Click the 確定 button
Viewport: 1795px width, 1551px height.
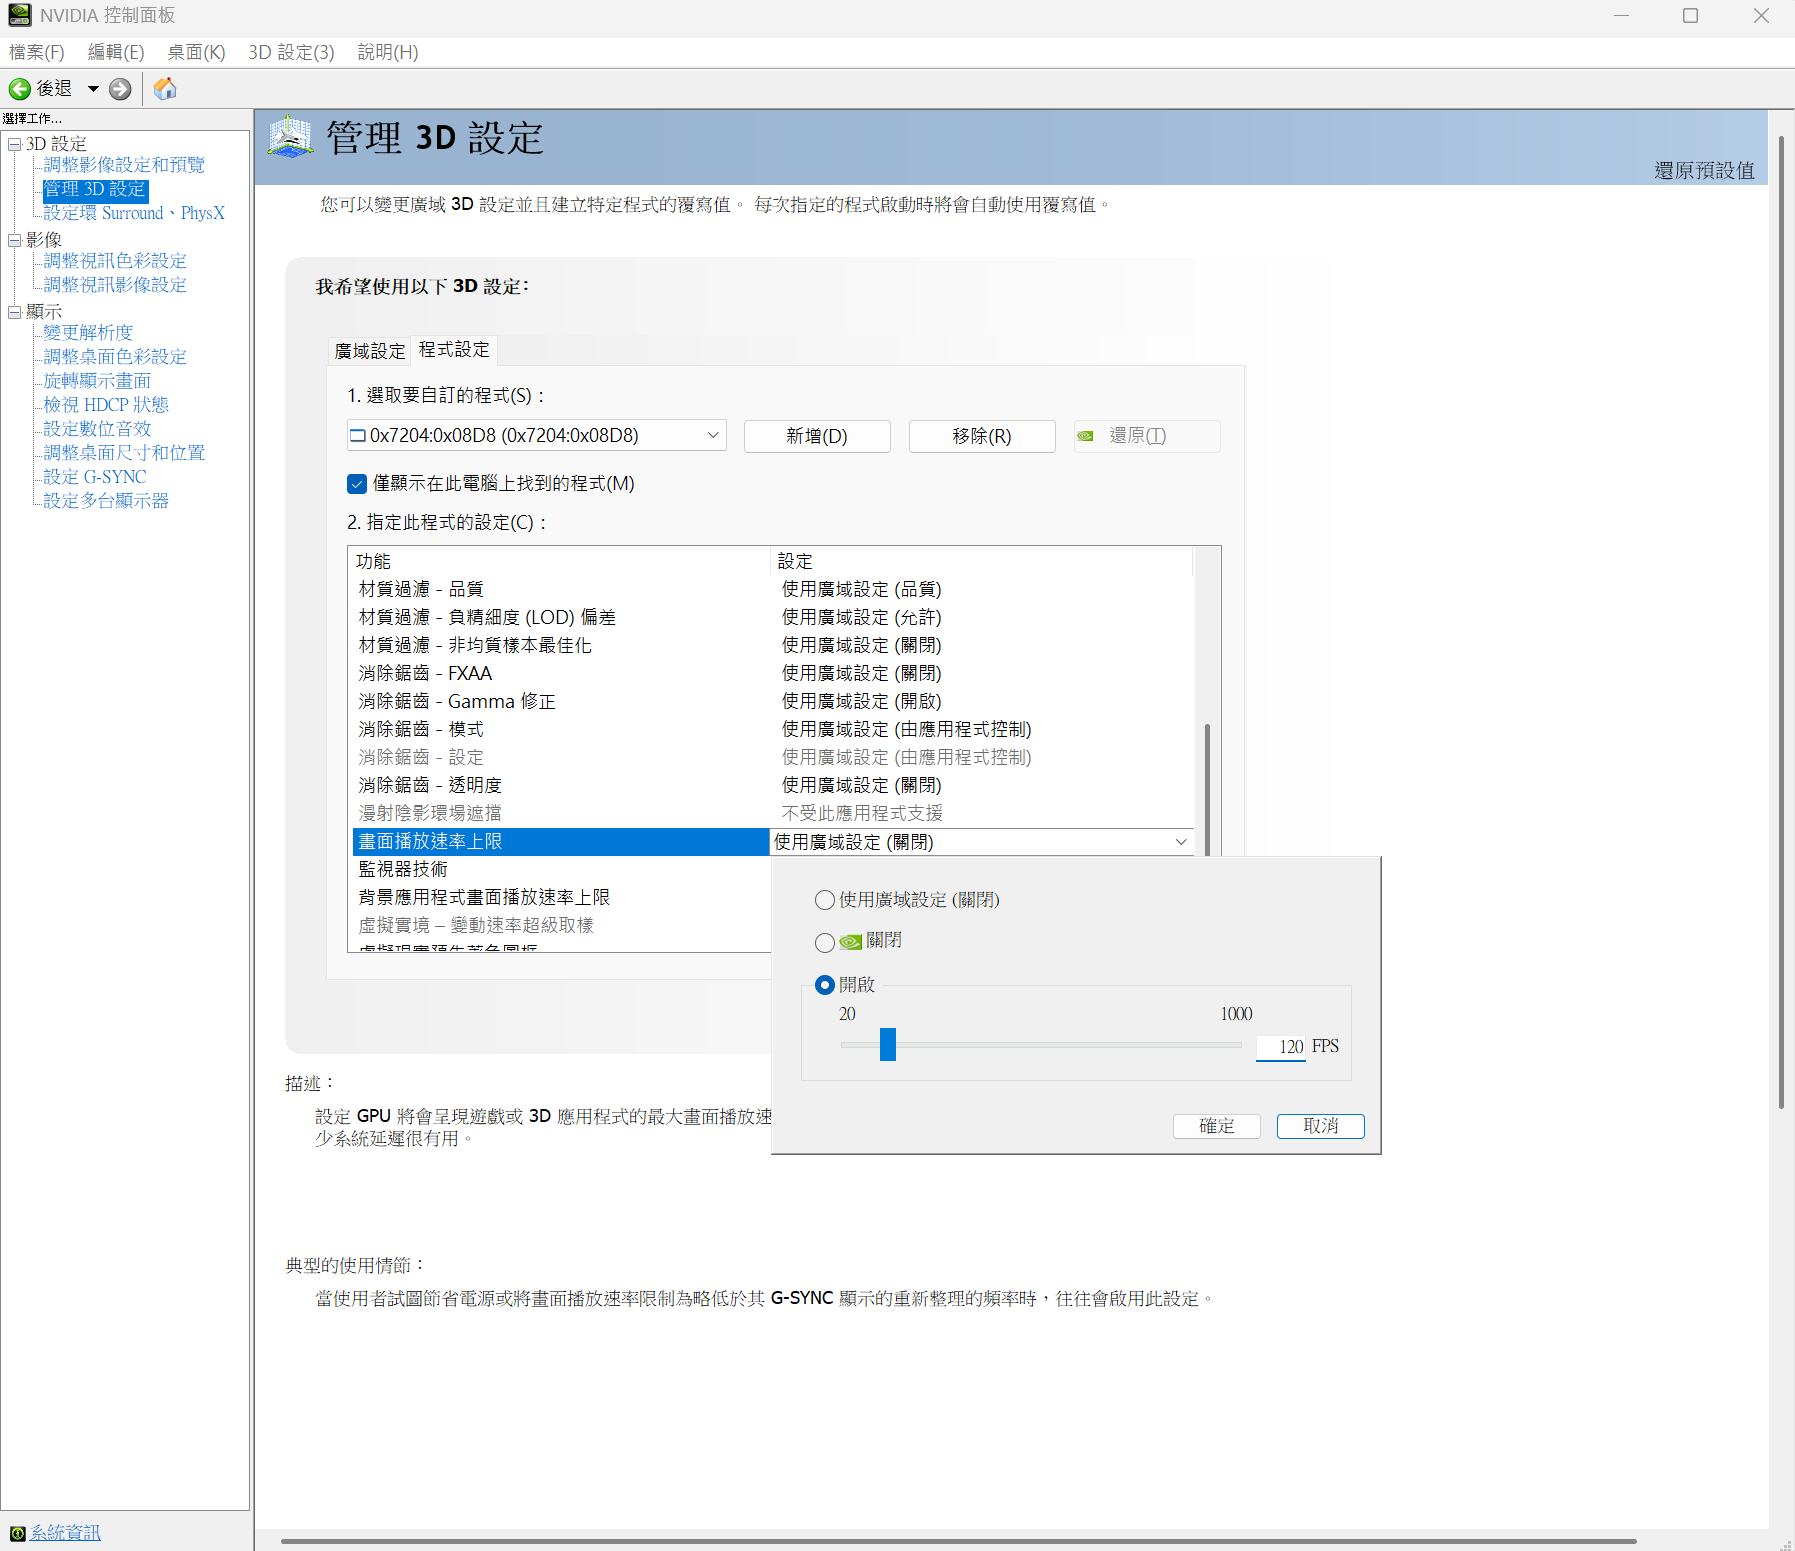[x=1217, y=1126]
